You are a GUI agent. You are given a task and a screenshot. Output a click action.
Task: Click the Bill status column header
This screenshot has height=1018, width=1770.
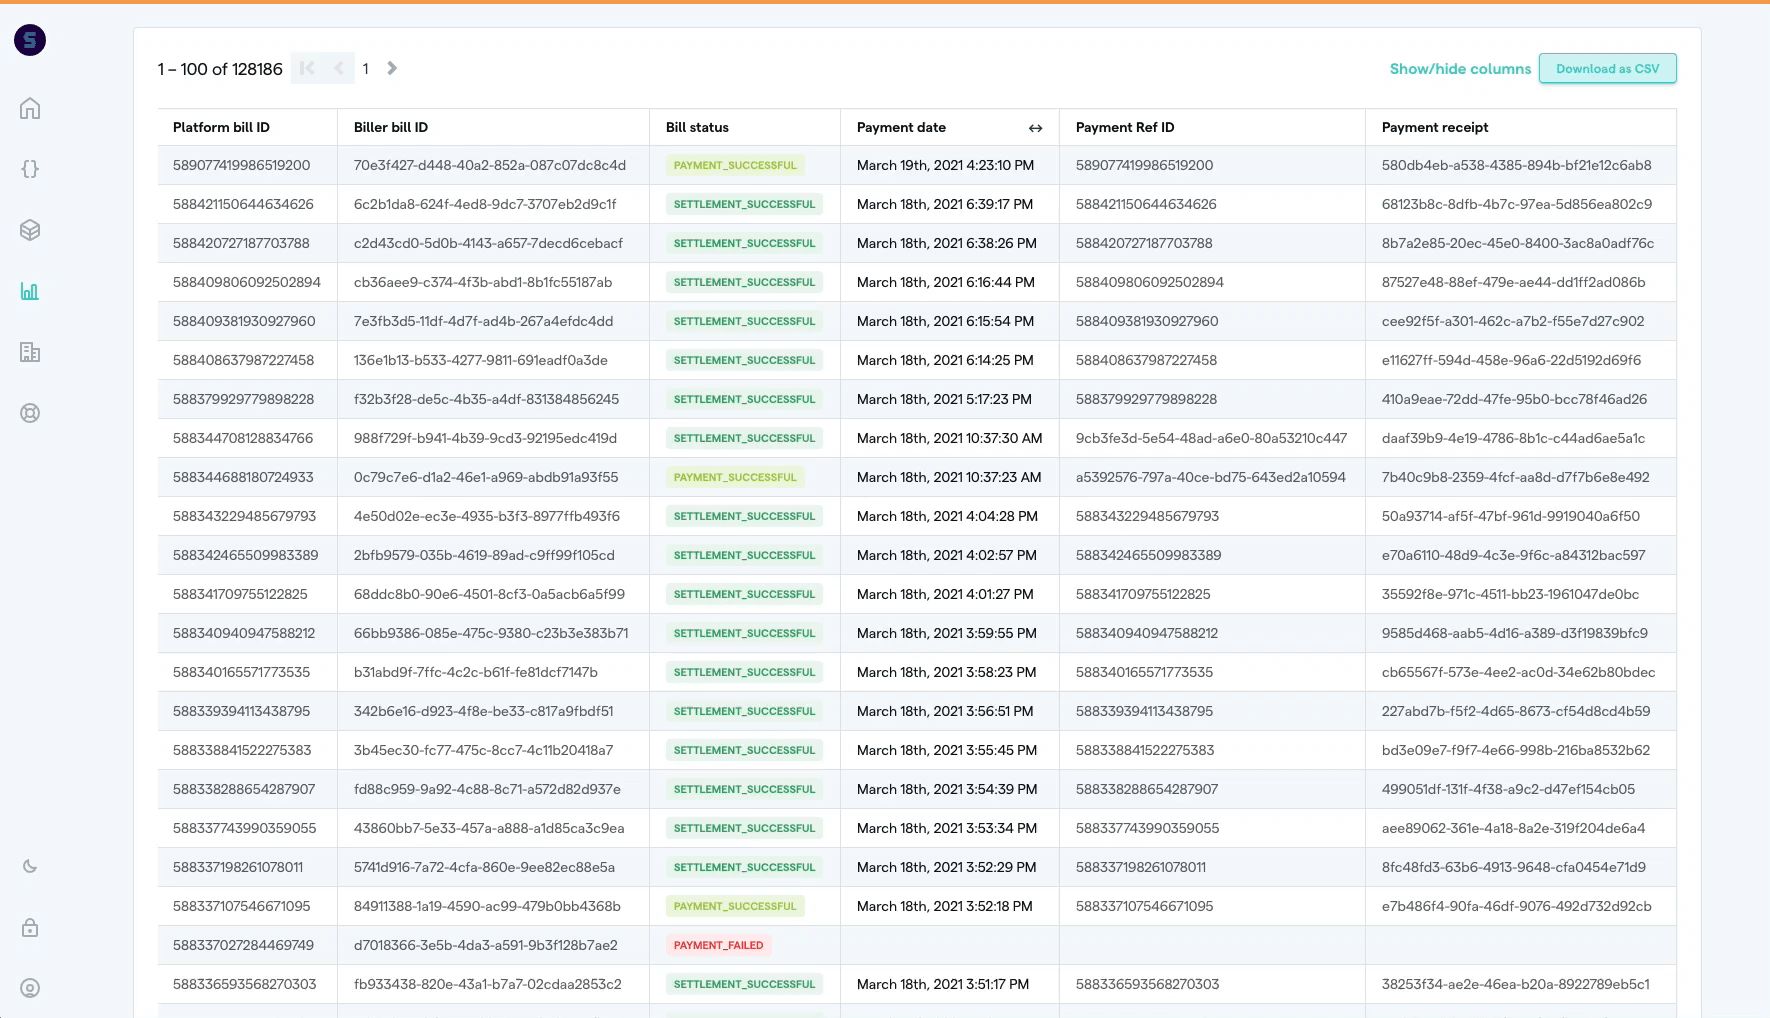click(x=697, y=127)
